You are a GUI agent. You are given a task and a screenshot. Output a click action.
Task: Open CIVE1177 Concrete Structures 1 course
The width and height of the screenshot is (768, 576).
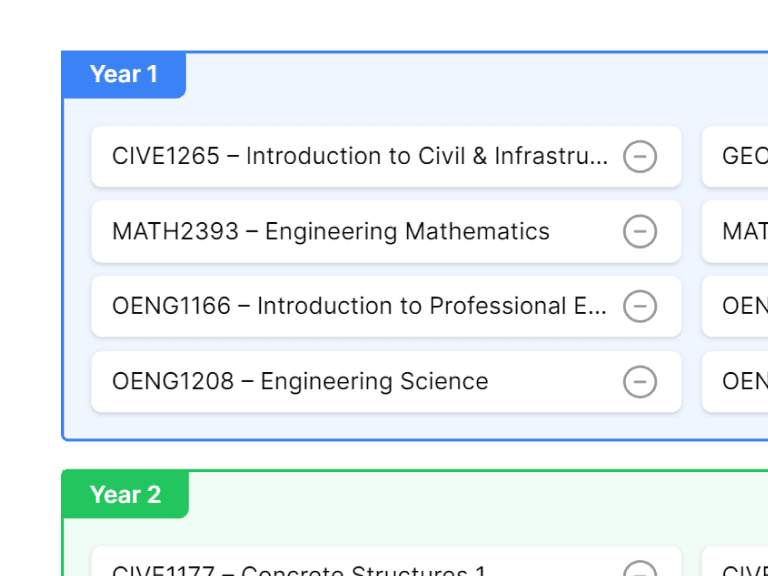(299, 570)
